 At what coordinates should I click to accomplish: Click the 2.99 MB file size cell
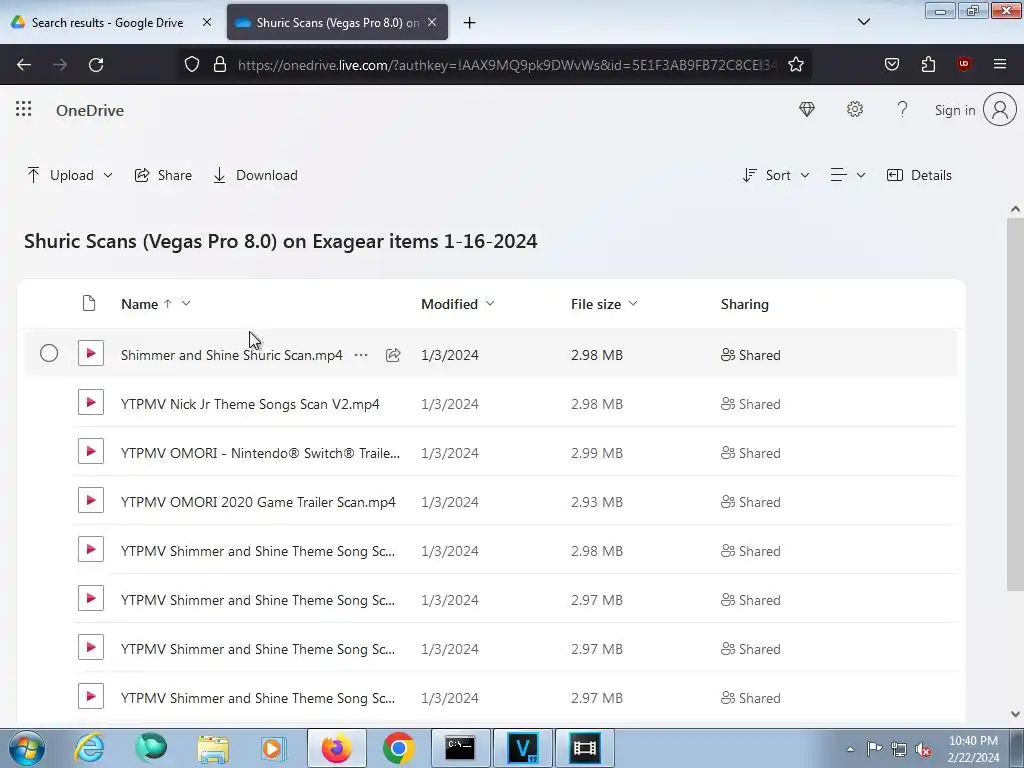596,453
